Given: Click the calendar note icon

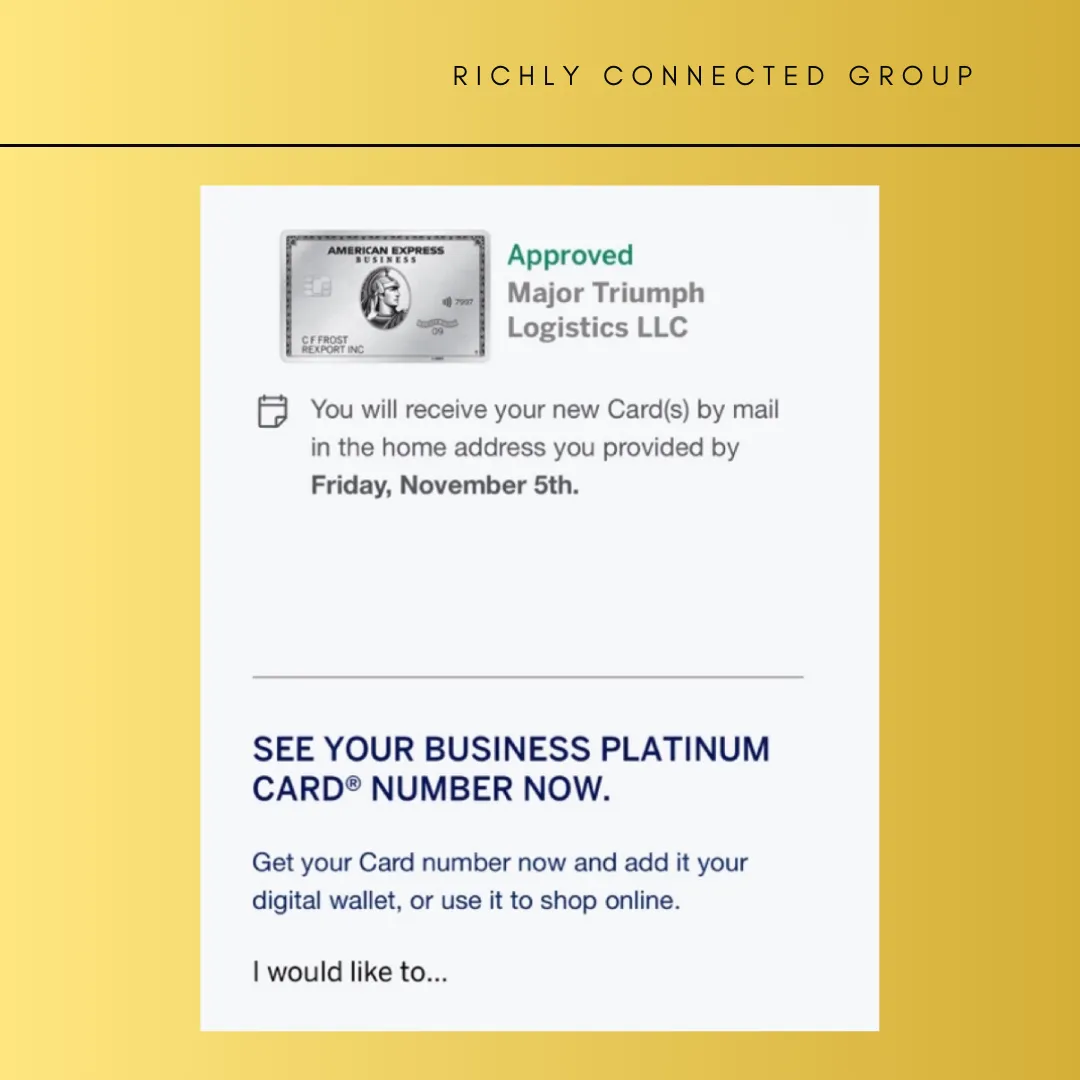Looking at the screenshot, I should click(x=272, y=411).
